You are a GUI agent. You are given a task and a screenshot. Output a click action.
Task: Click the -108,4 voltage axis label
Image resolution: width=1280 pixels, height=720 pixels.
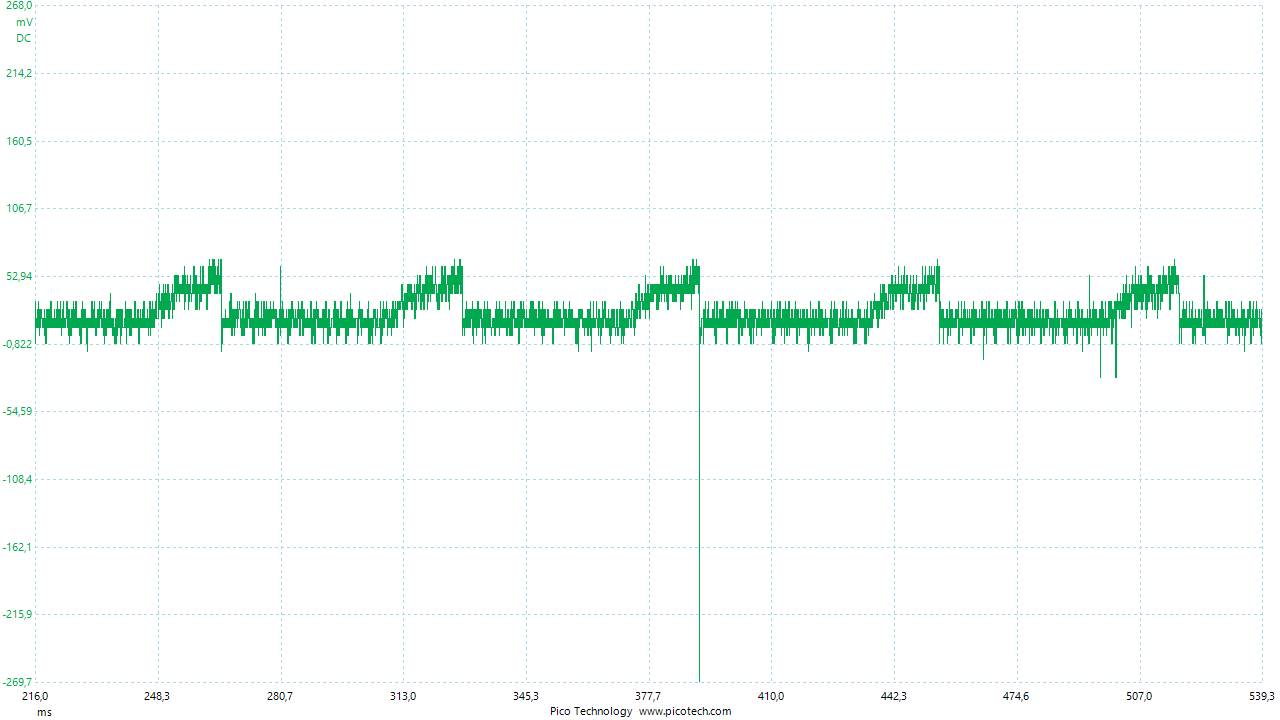coord(17,479)
